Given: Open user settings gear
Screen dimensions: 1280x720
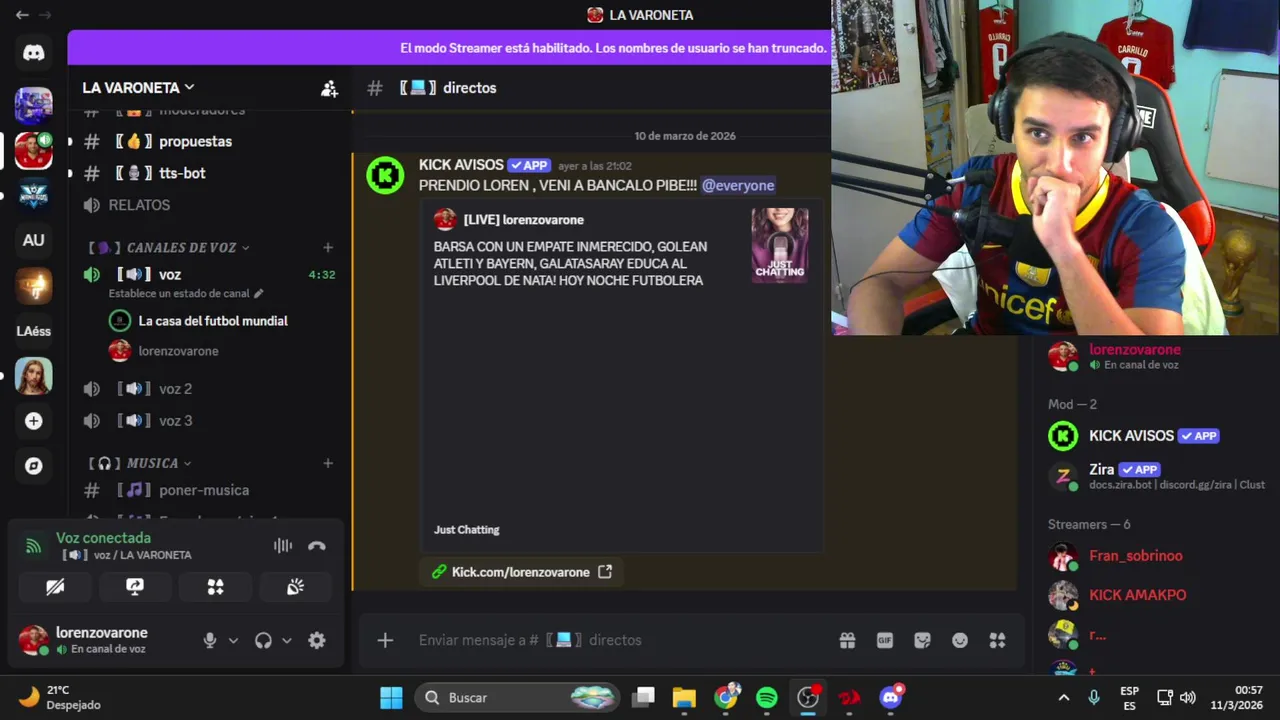Looking at the screenshot, I should click(x=317, y=641).
